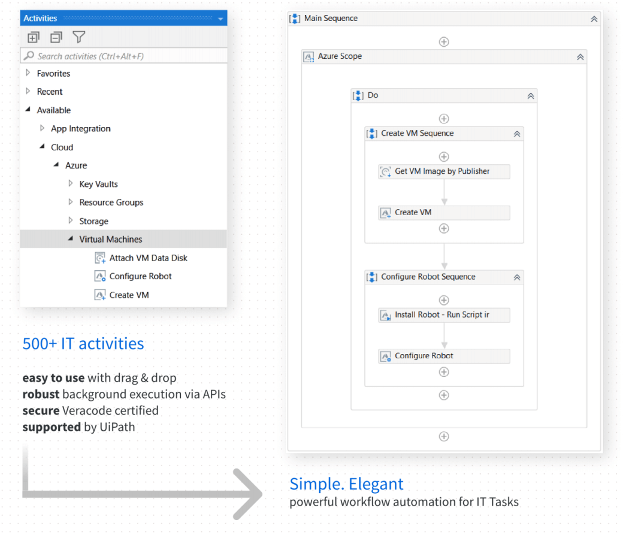Click the Azure Scope title text

point(340,57)
